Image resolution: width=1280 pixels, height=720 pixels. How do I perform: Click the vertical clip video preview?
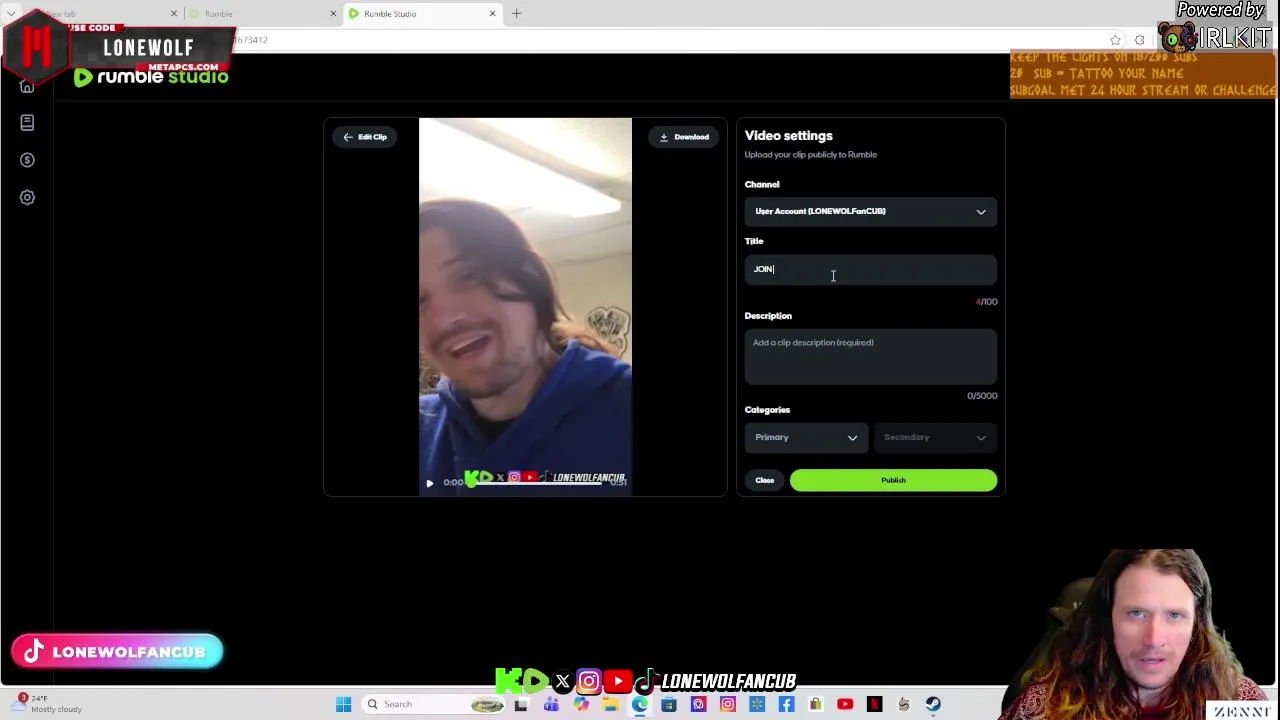525,306
